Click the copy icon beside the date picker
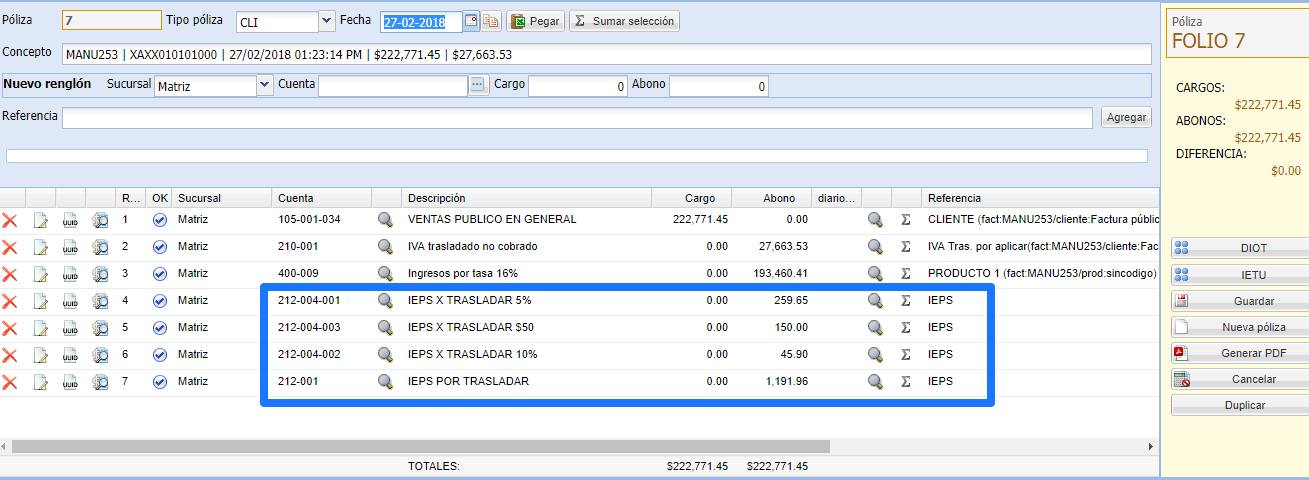Screen dimensions: 1309x480 491,21
